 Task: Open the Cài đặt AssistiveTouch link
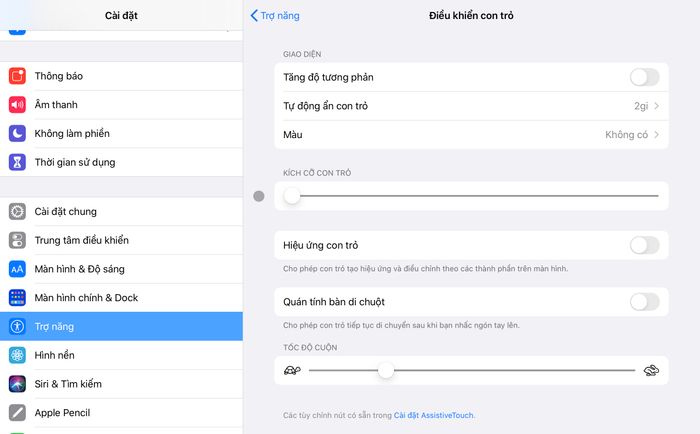[433, 415]
